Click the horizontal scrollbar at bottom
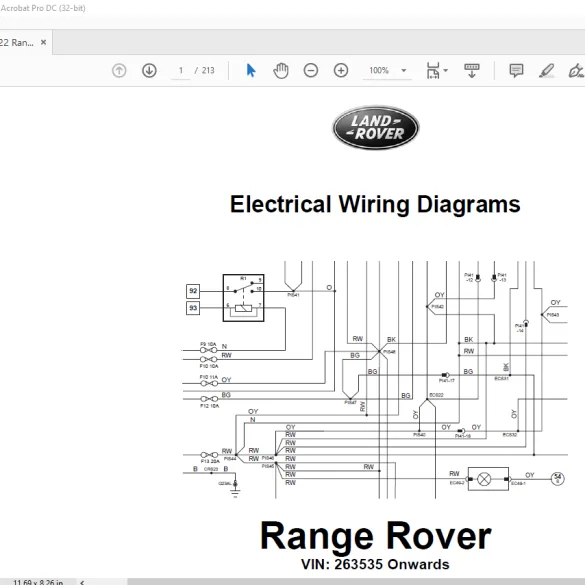585x585 pixels. click(x=356, y=582)
